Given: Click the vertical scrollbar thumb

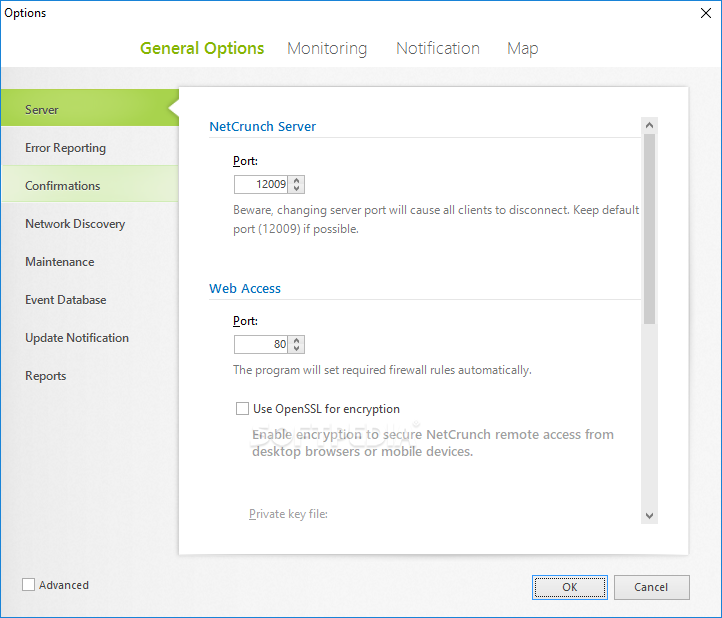Looking at the screenshot, I should tap(649, 229).
